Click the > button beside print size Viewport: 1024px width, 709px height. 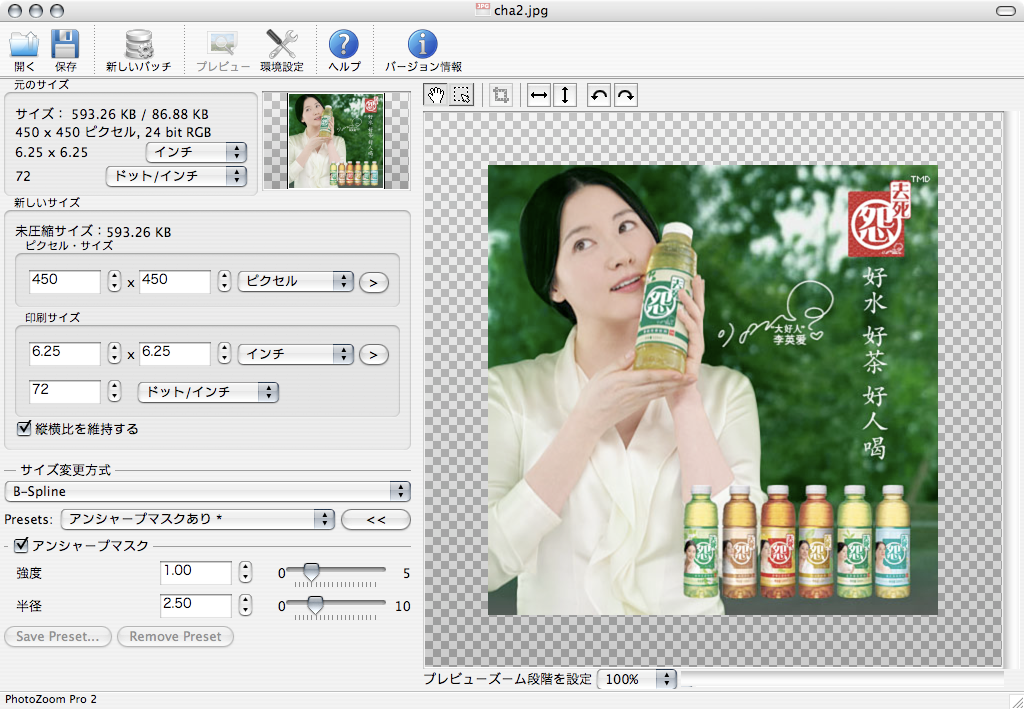(x=374, y=354)
